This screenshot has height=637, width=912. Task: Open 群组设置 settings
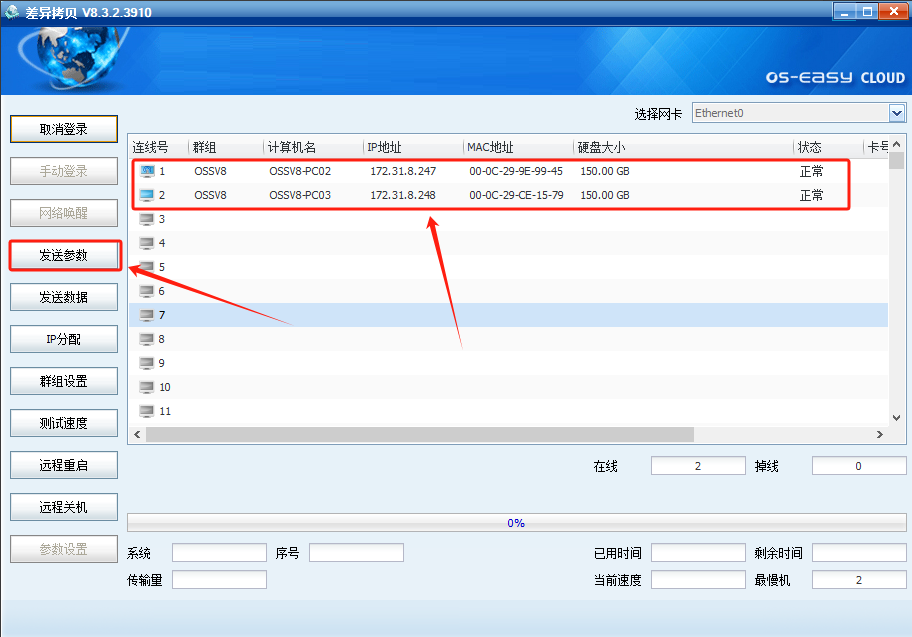tap(64, 381)
